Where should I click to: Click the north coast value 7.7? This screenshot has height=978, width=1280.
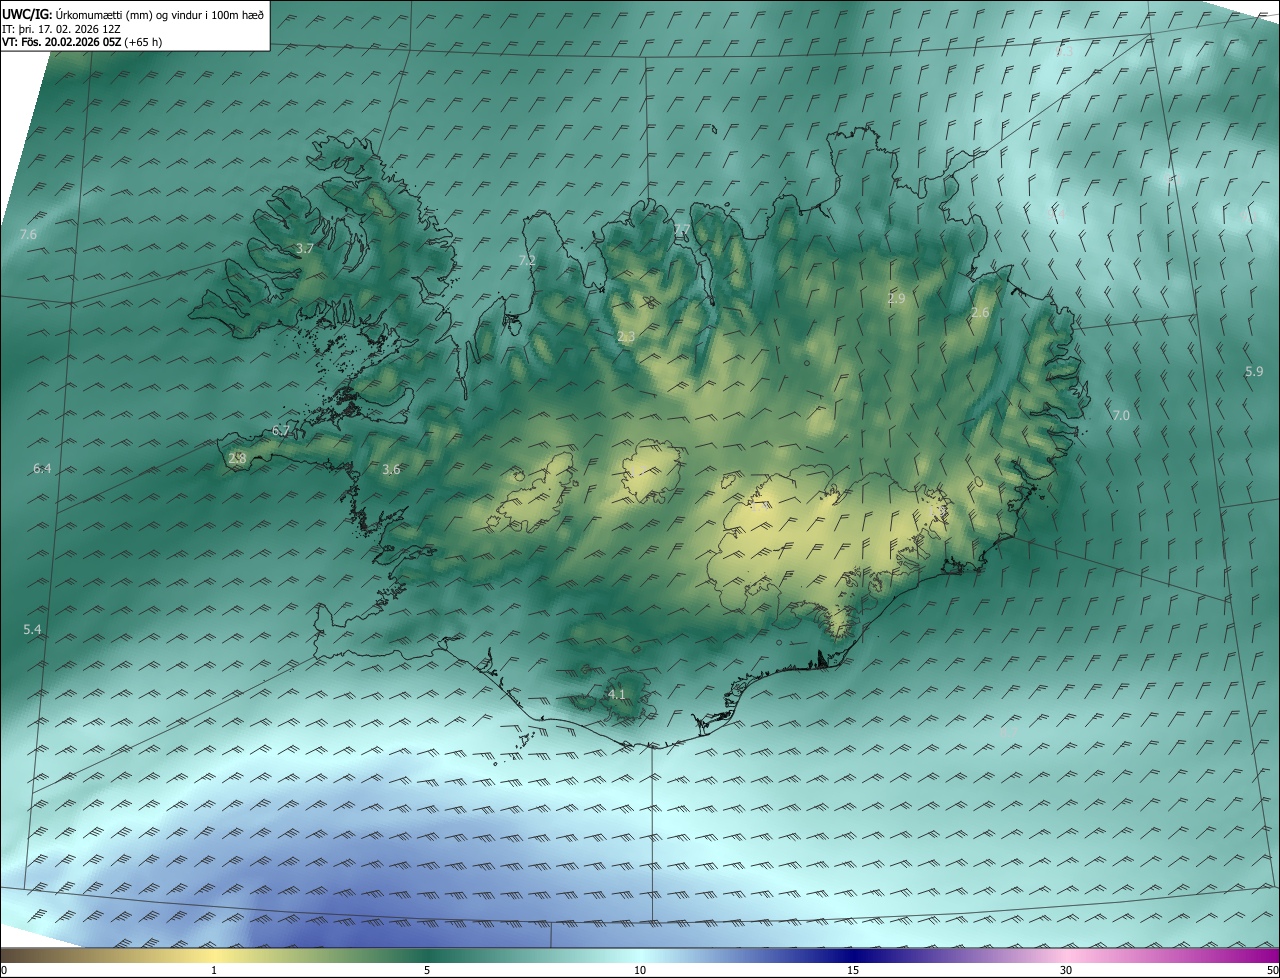click(682, 230)
